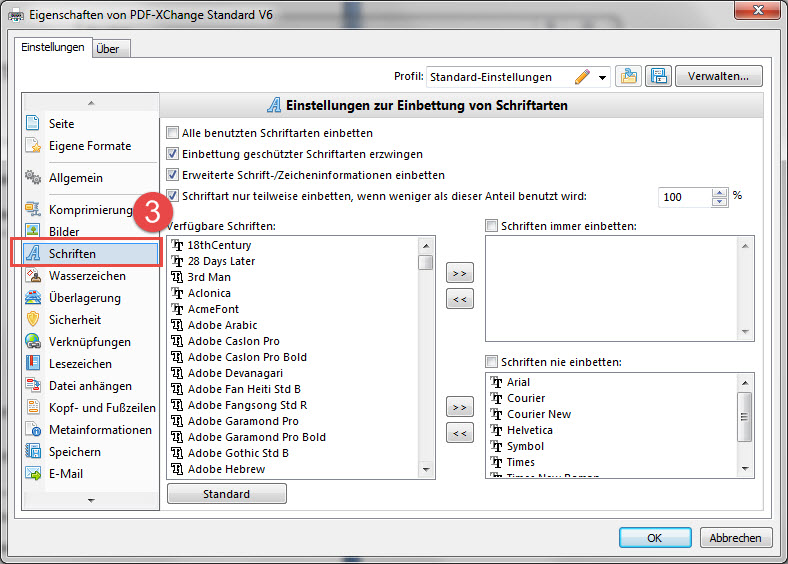Open the Bilder picture icon

(x=33, y=231)
